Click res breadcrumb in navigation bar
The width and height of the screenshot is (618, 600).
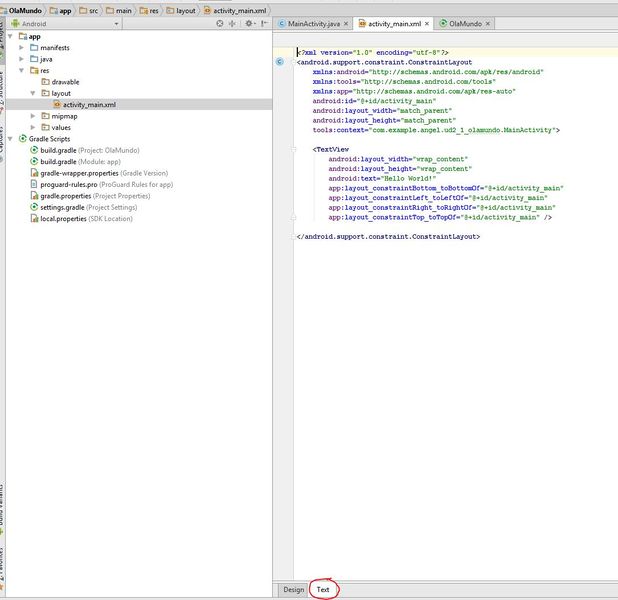(x=149, y=11)
